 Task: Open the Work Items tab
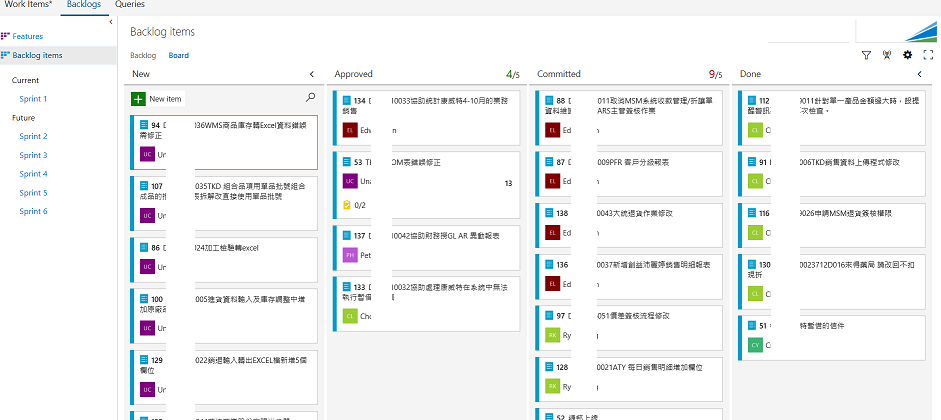click(29, 5)
